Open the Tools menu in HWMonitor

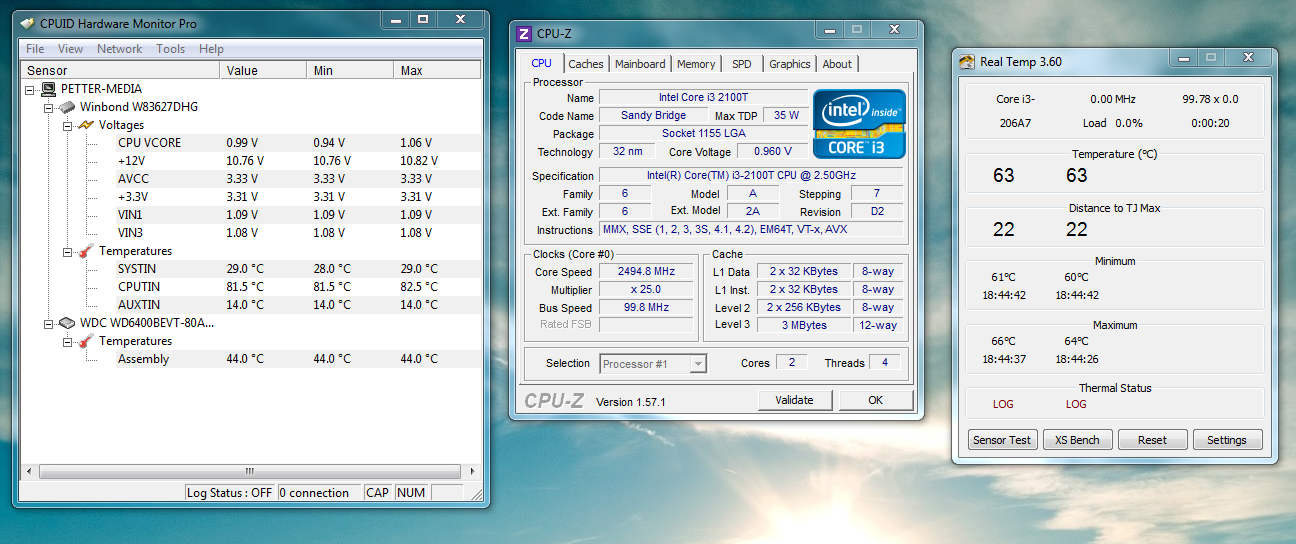pyautogui.click(x=171, y=49)
